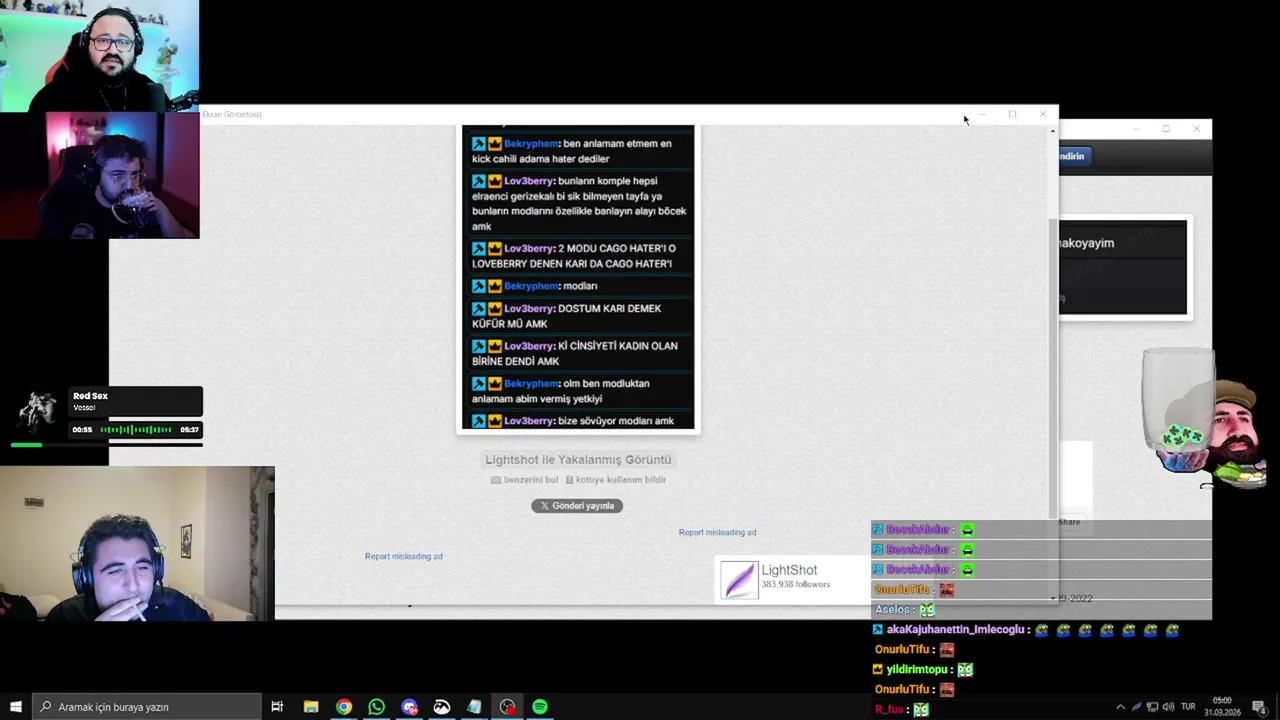Open network settings from the system tray
Image resolution: width=1280 pixels, height=720 pixels.
pos(1152,707)
